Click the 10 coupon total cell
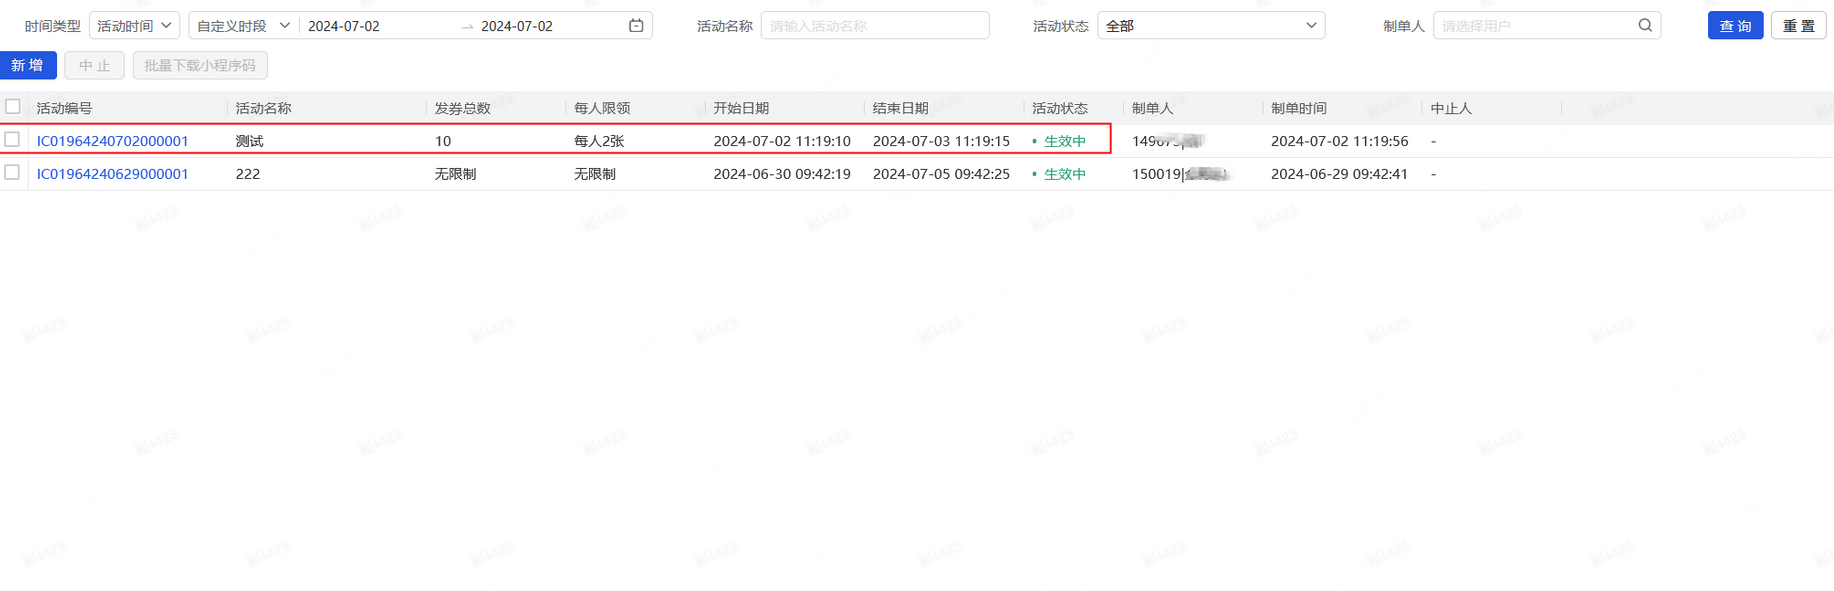This screenshot has width=1834, height=591. (x=443, y=141)
